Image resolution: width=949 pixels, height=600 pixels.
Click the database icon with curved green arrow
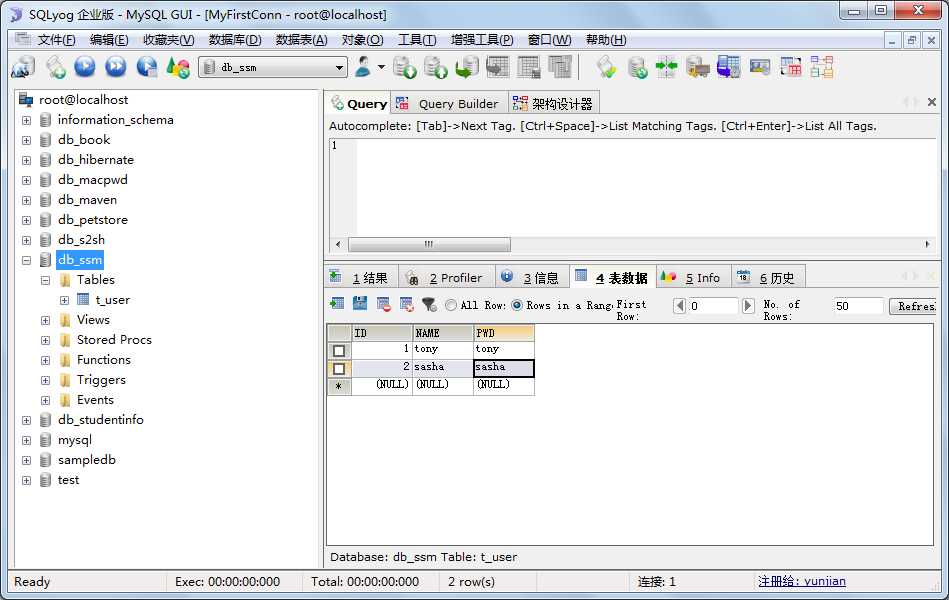click(x=467, y=67)
